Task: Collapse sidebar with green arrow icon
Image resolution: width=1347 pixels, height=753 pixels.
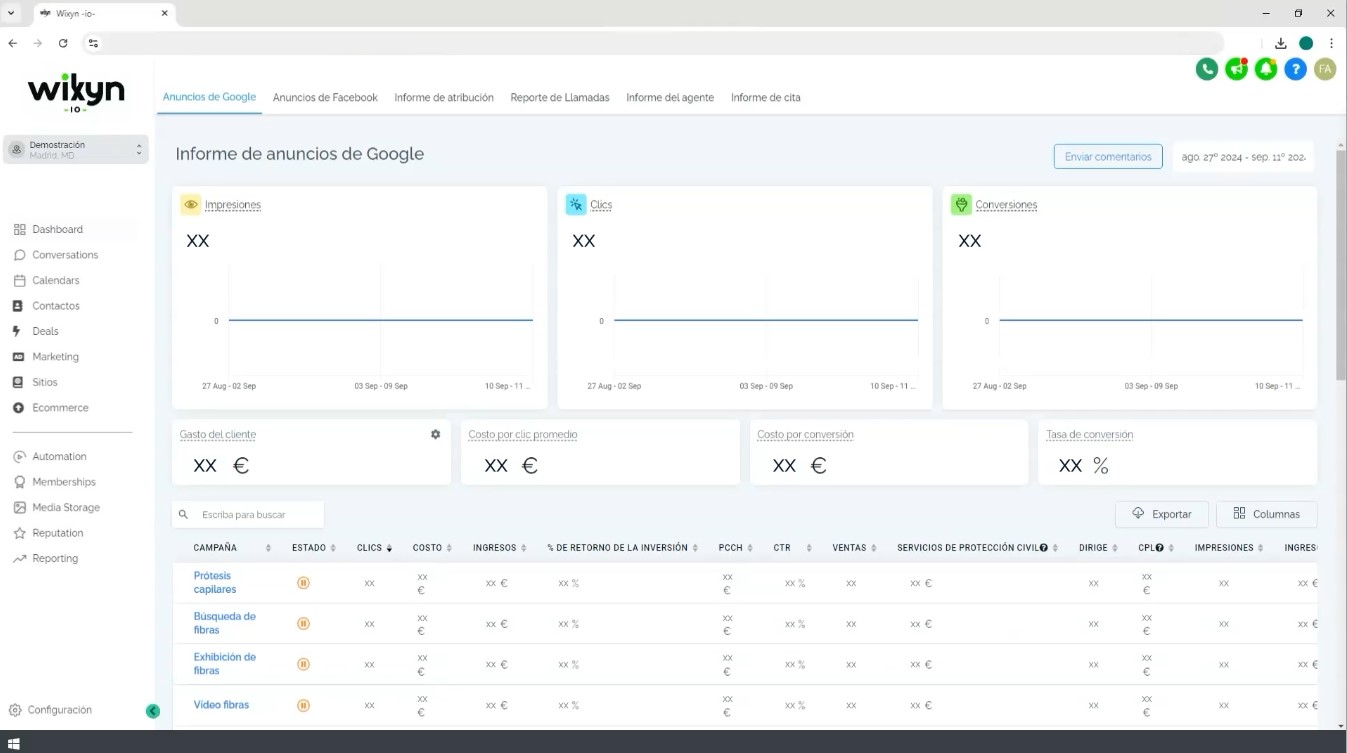Action: pyautogui.click(x=153, y=711)
